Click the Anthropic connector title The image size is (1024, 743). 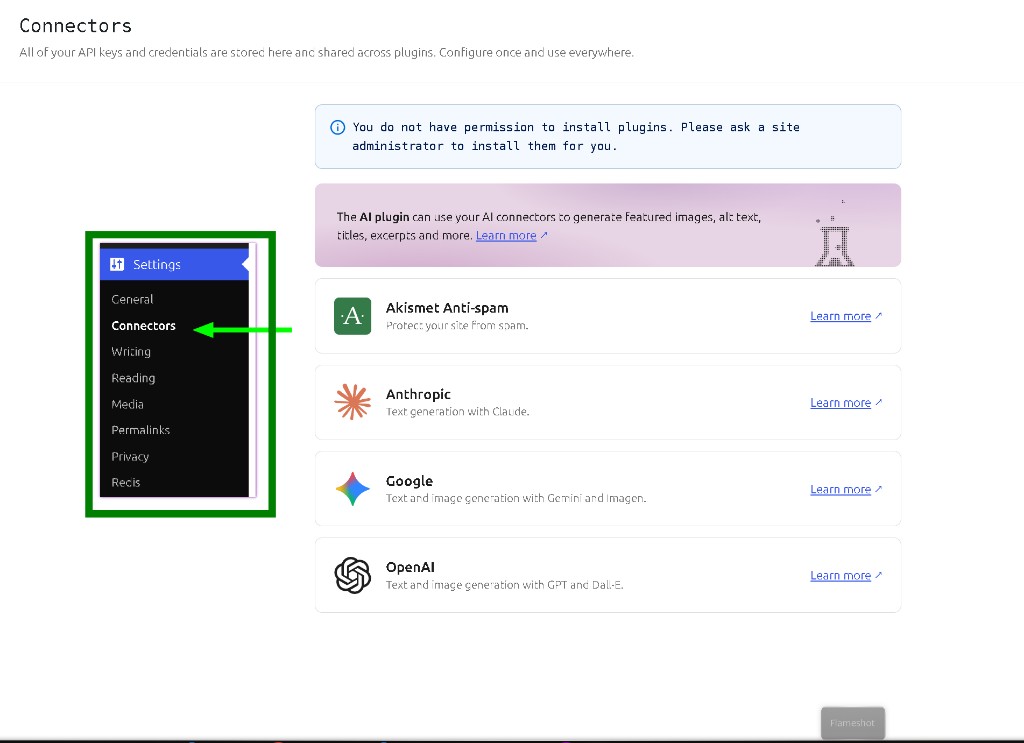pyautogui.click(x=418, y=394)
